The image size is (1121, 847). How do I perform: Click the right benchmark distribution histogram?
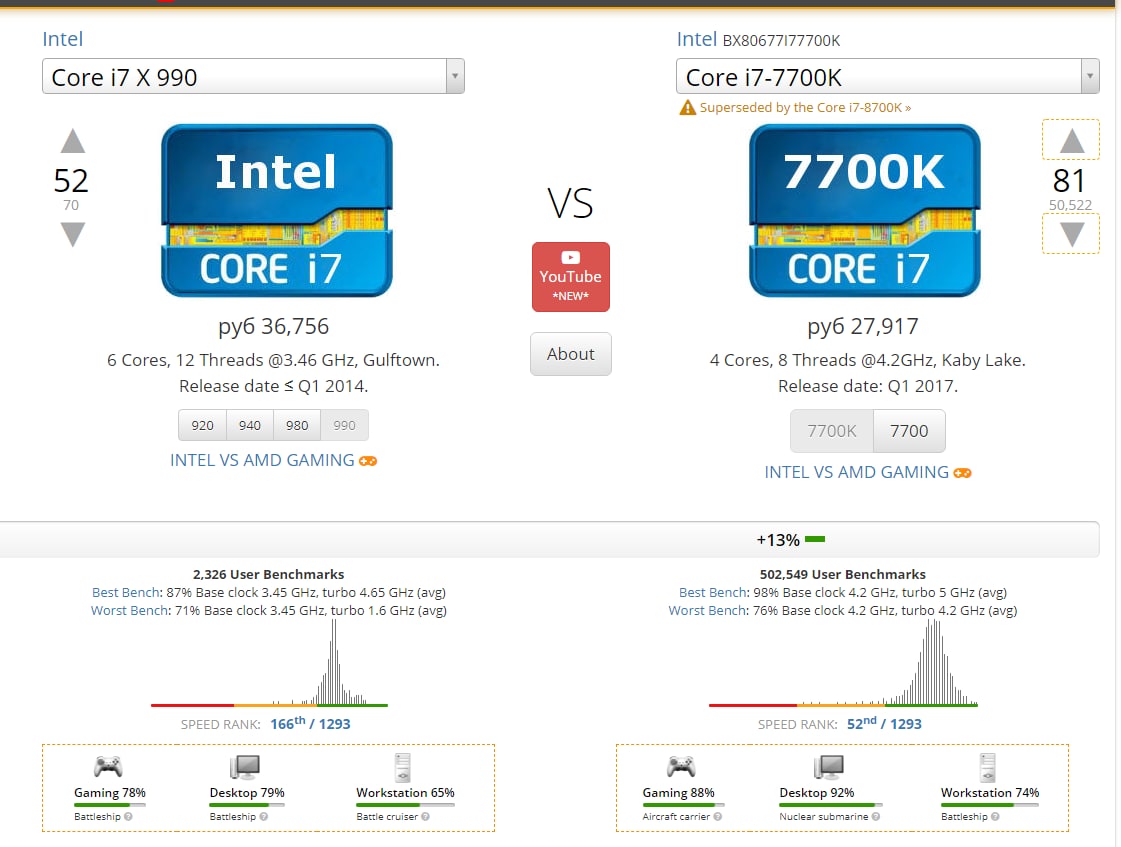[x=843, y=663]
